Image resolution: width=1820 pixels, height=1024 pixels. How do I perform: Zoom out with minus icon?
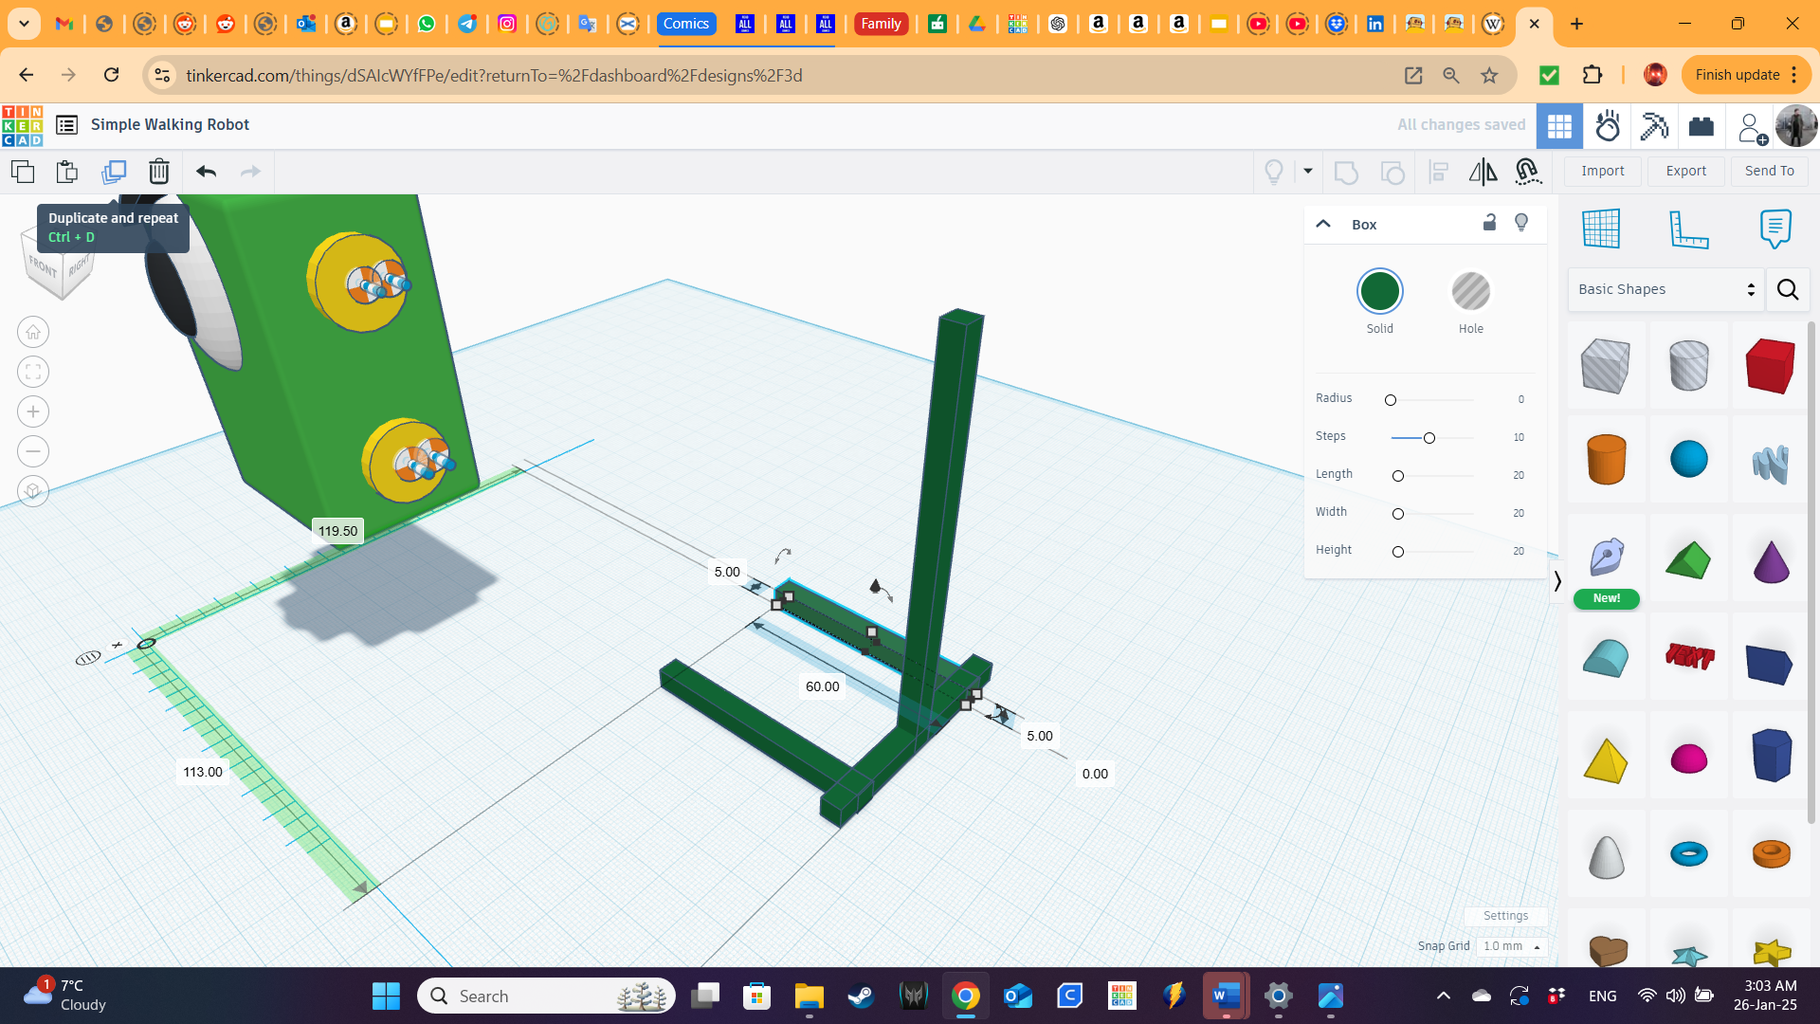point(33,452)
